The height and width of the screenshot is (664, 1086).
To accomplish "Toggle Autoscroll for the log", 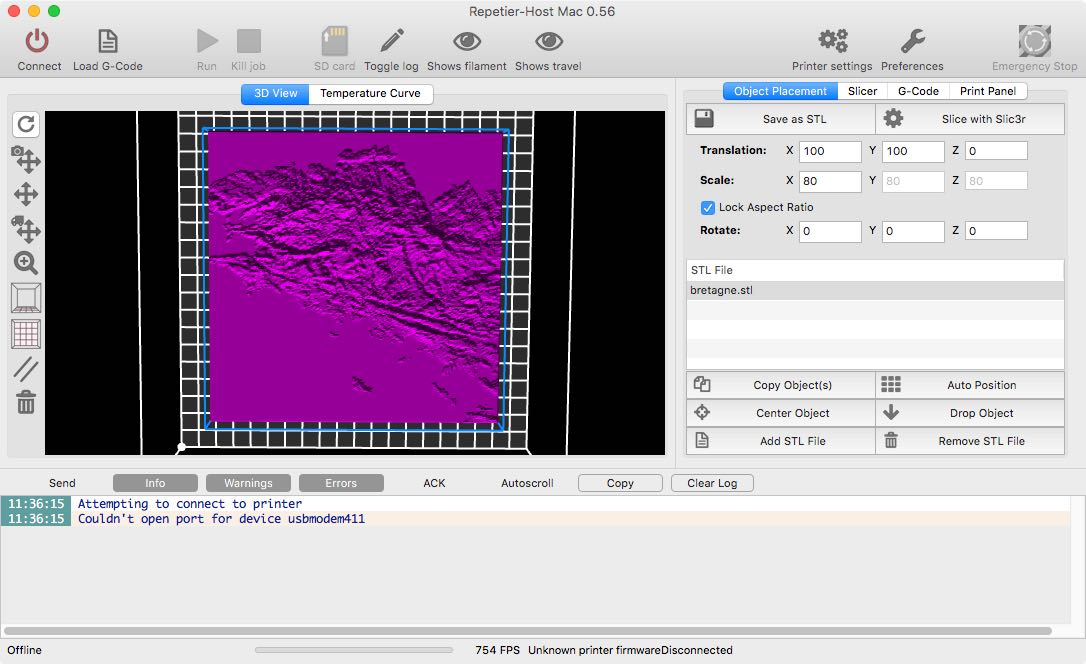I will pos(527,483).
